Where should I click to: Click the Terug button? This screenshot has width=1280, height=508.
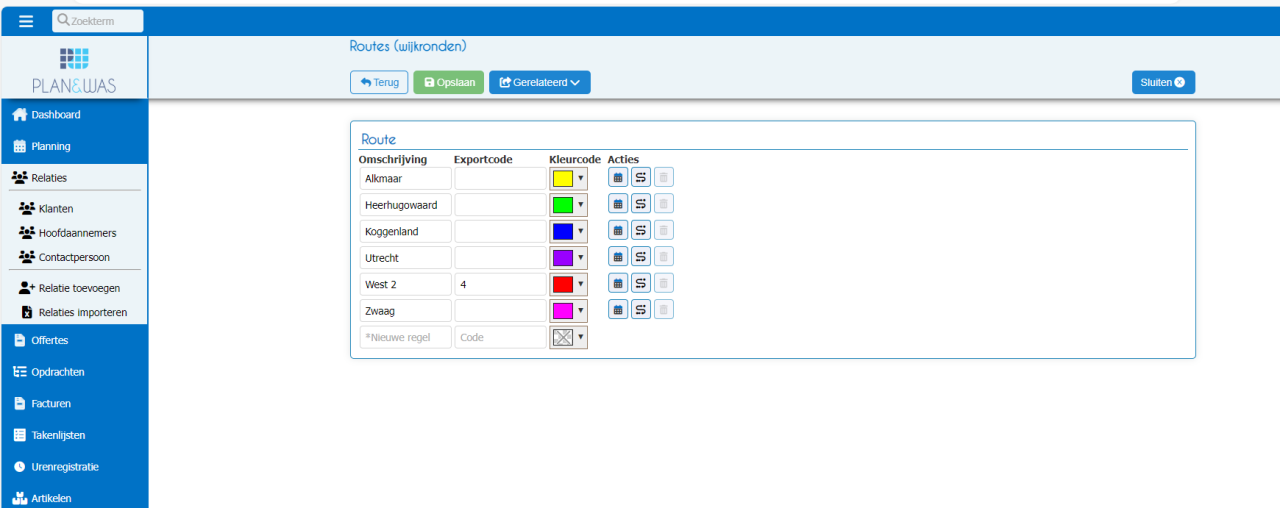tap(379, 82)
